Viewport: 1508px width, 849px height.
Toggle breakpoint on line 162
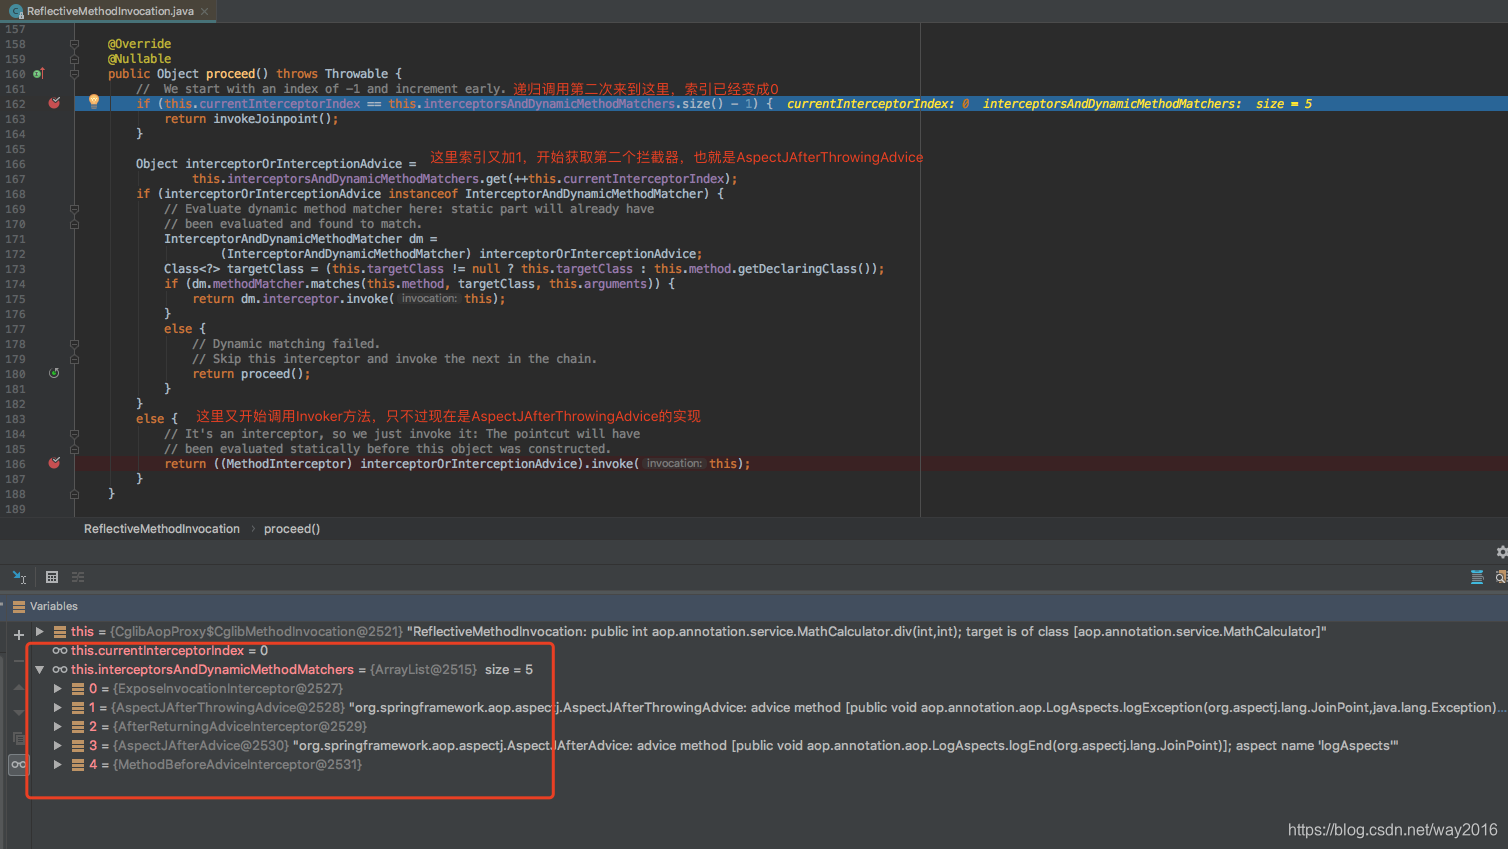[54, 103]
